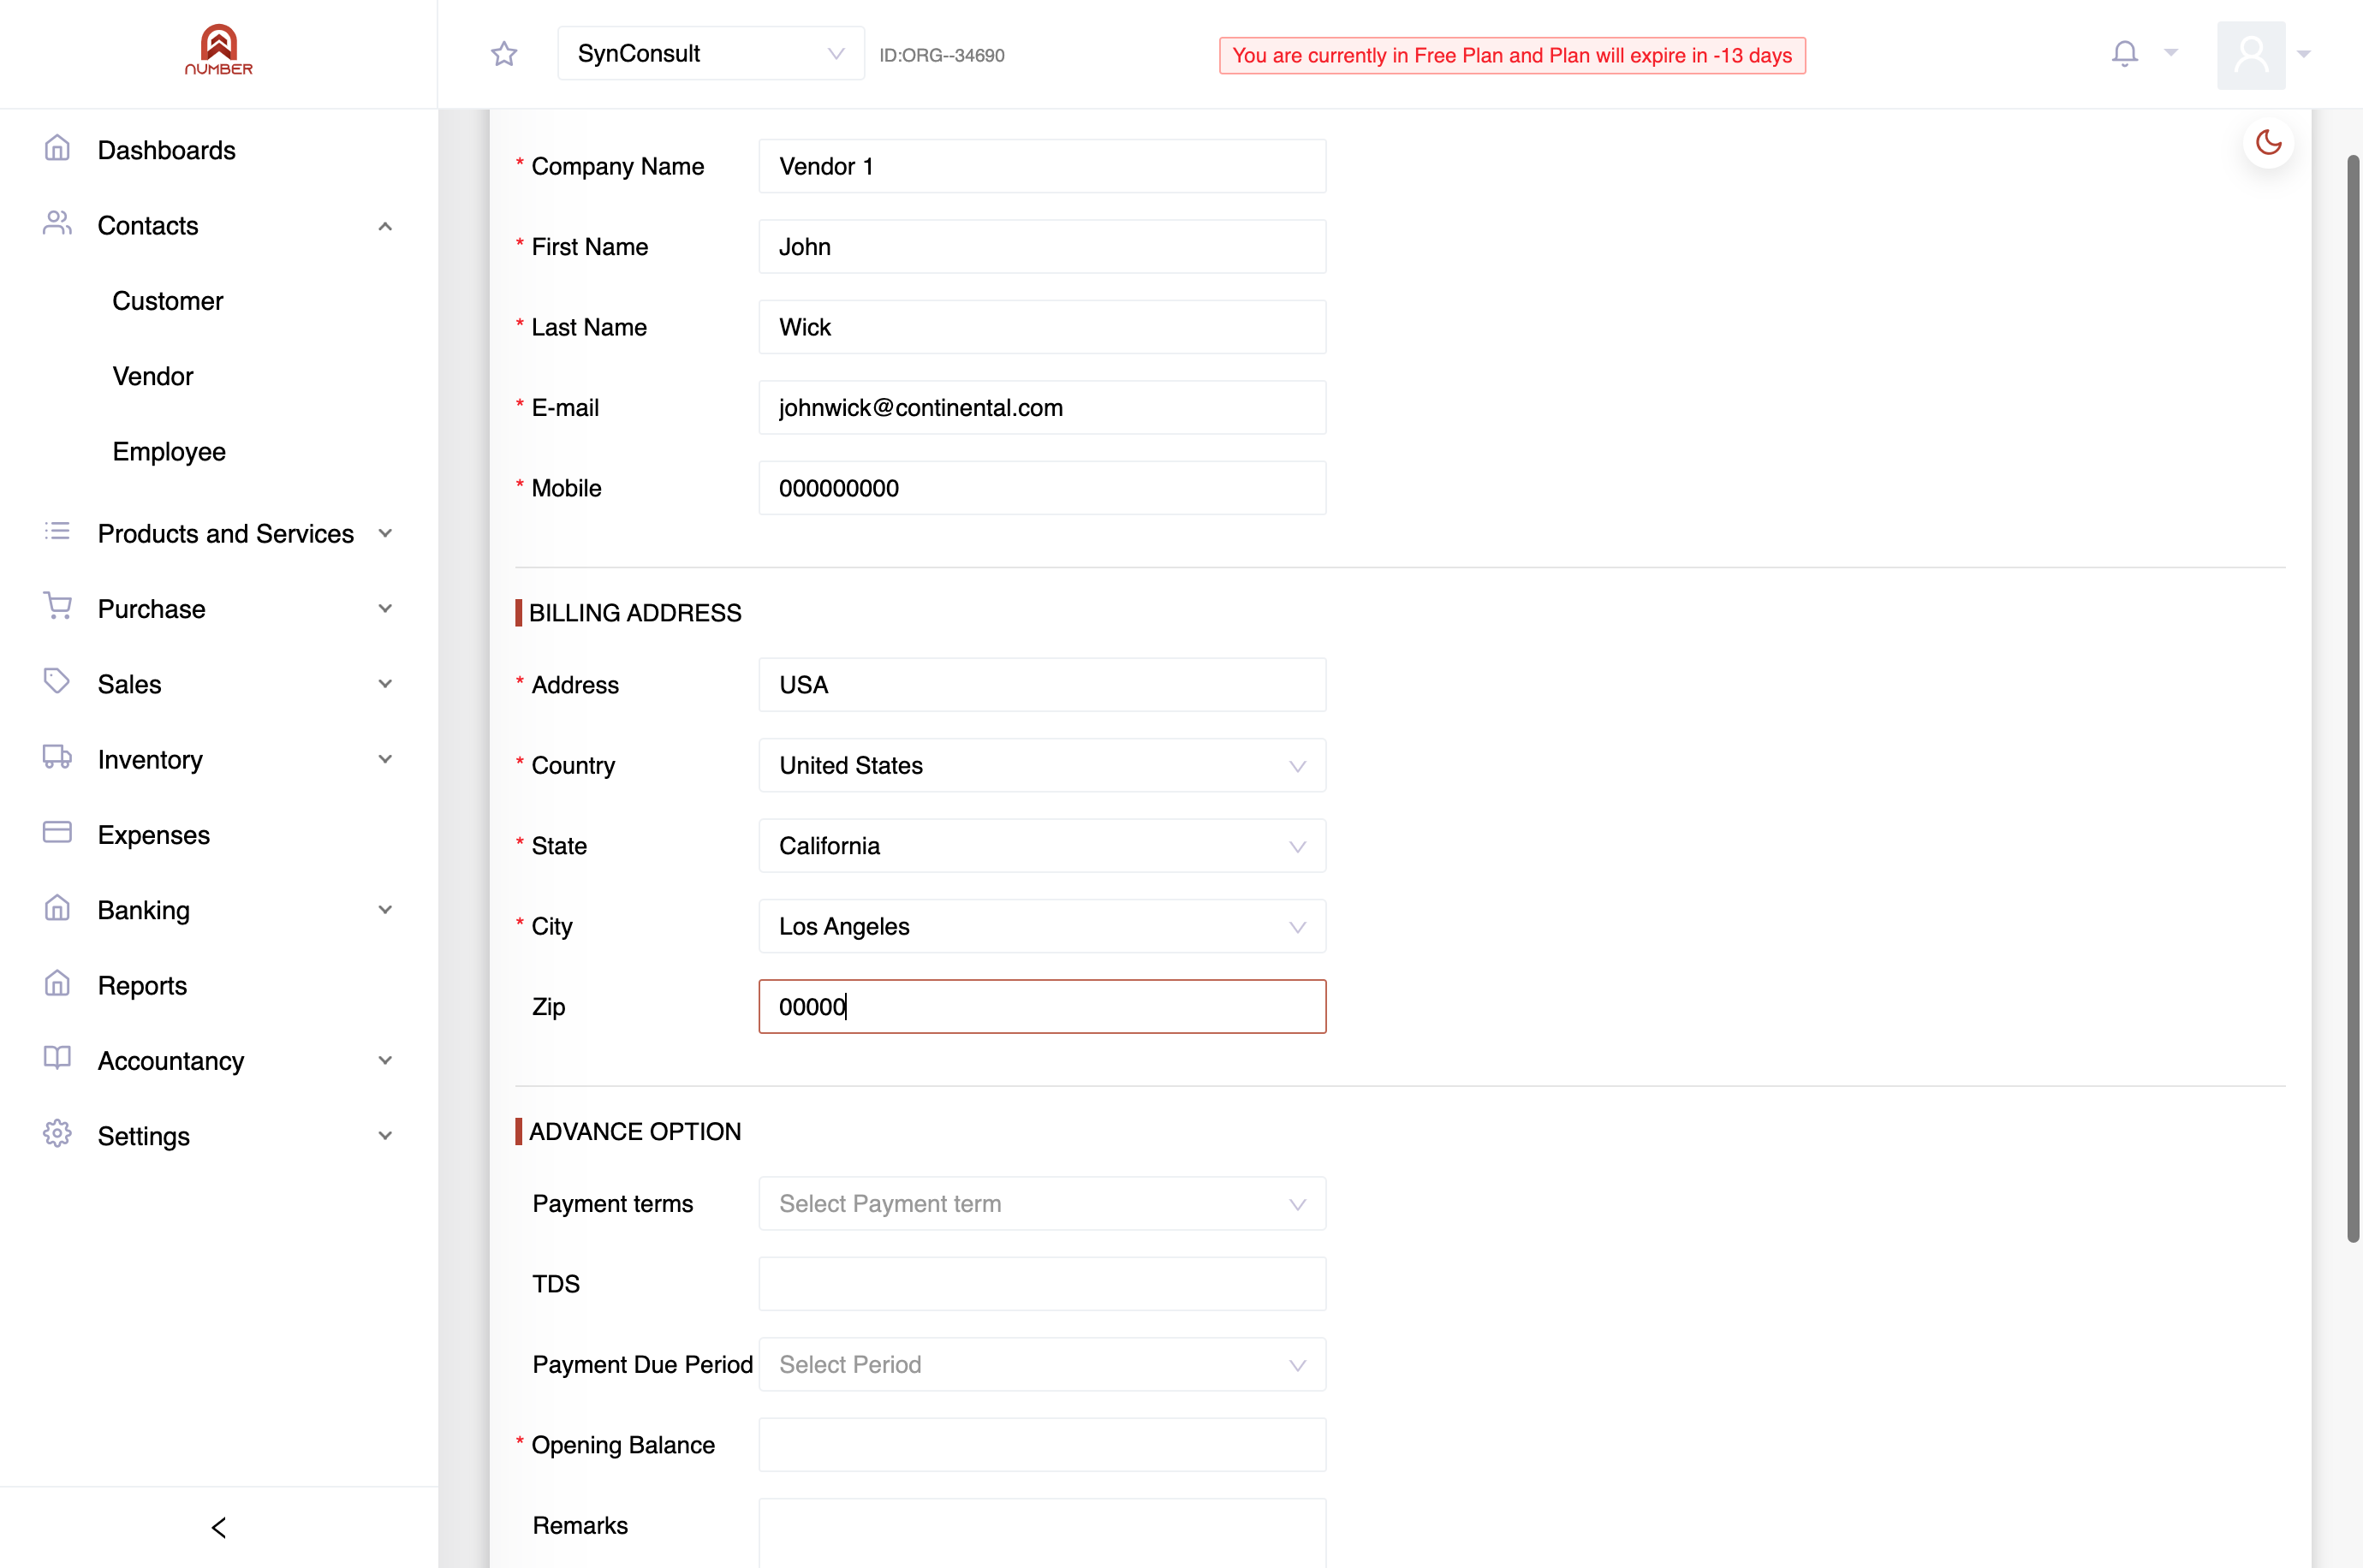Image resolution: width=2363 pixels, height=1568 pixels.
Task: Click the TDS input field
Action: pyautogui.click(x=1042, y=1284)
